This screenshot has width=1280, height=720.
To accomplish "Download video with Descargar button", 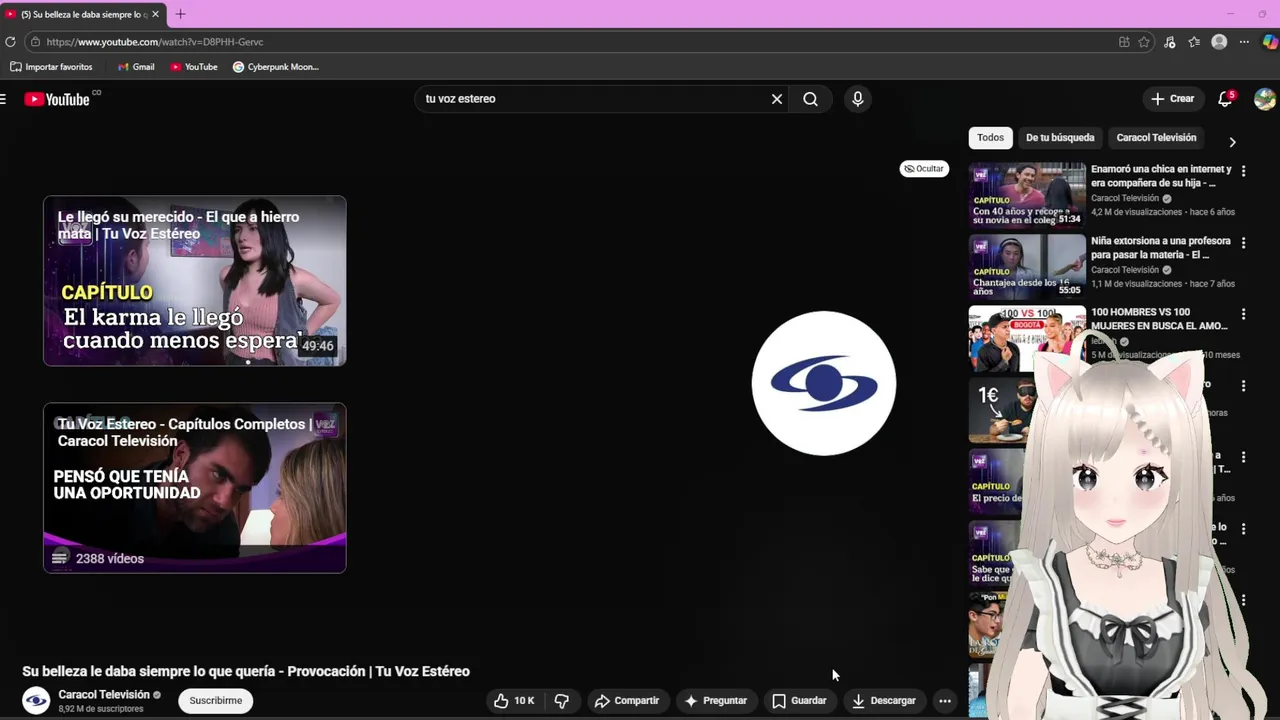I will [884, 701].
